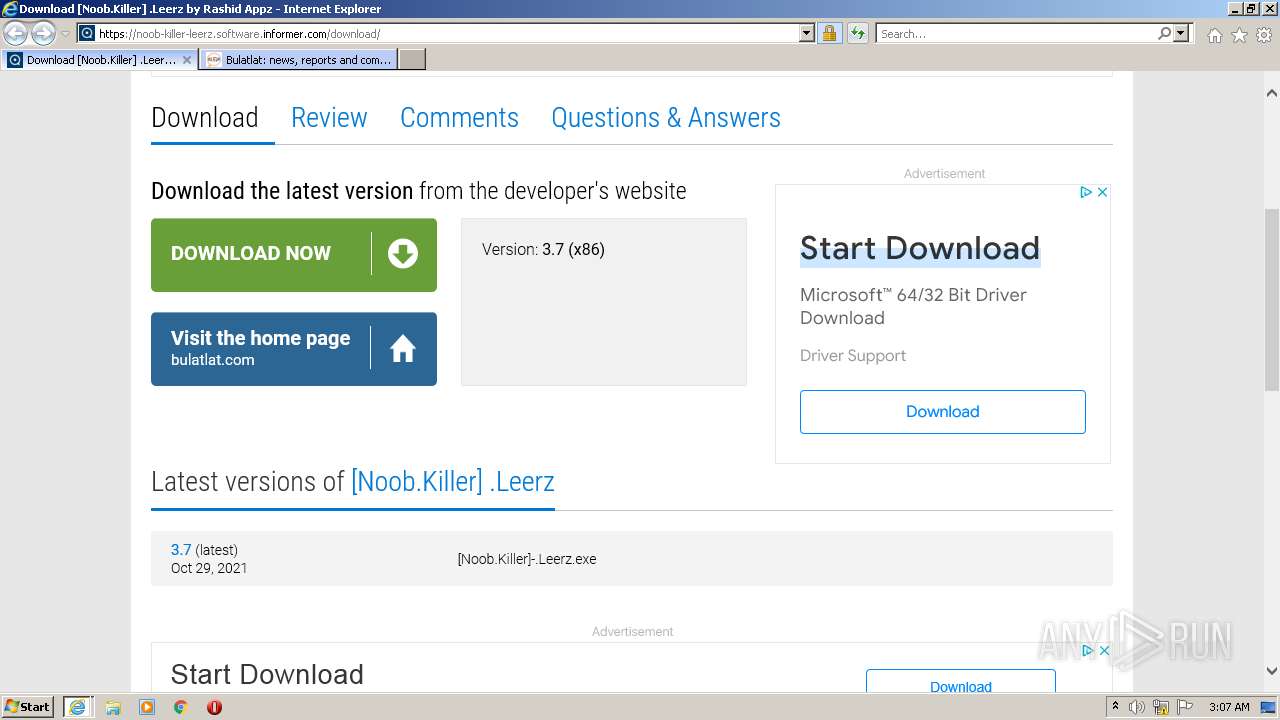
Task: Click the volume speaker tray icon
Action: point(1137,707)
